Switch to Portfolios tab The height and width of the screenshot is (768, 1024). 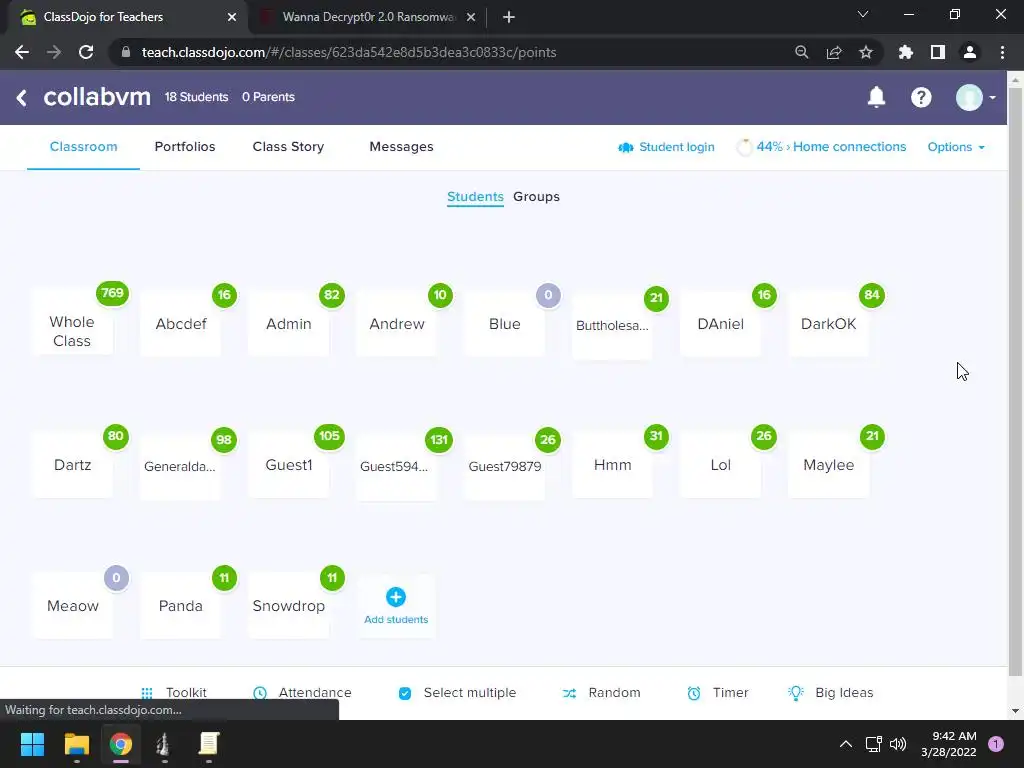point(185,147)
